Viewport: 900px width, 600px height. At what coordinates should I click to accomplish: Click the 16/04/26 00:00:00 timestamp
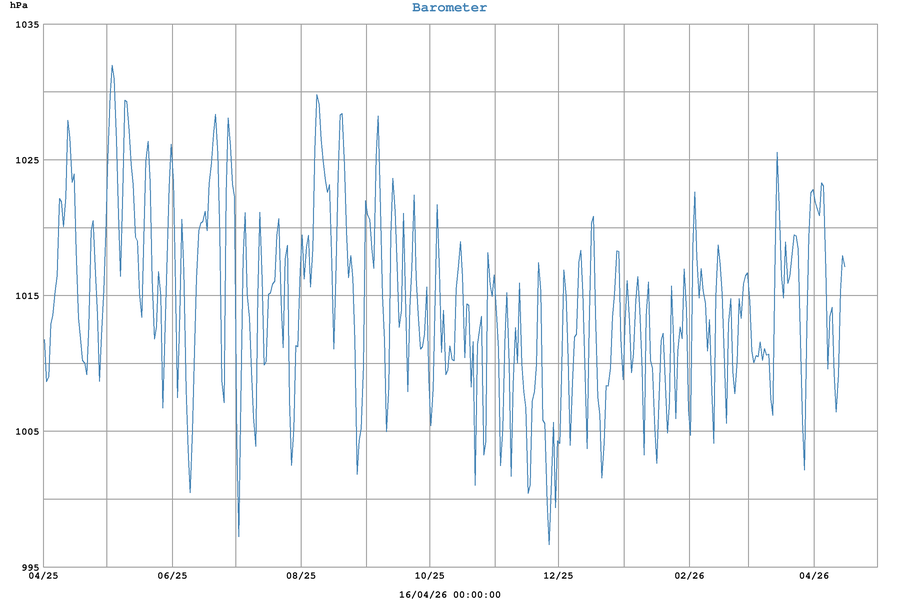click(449, 594)
